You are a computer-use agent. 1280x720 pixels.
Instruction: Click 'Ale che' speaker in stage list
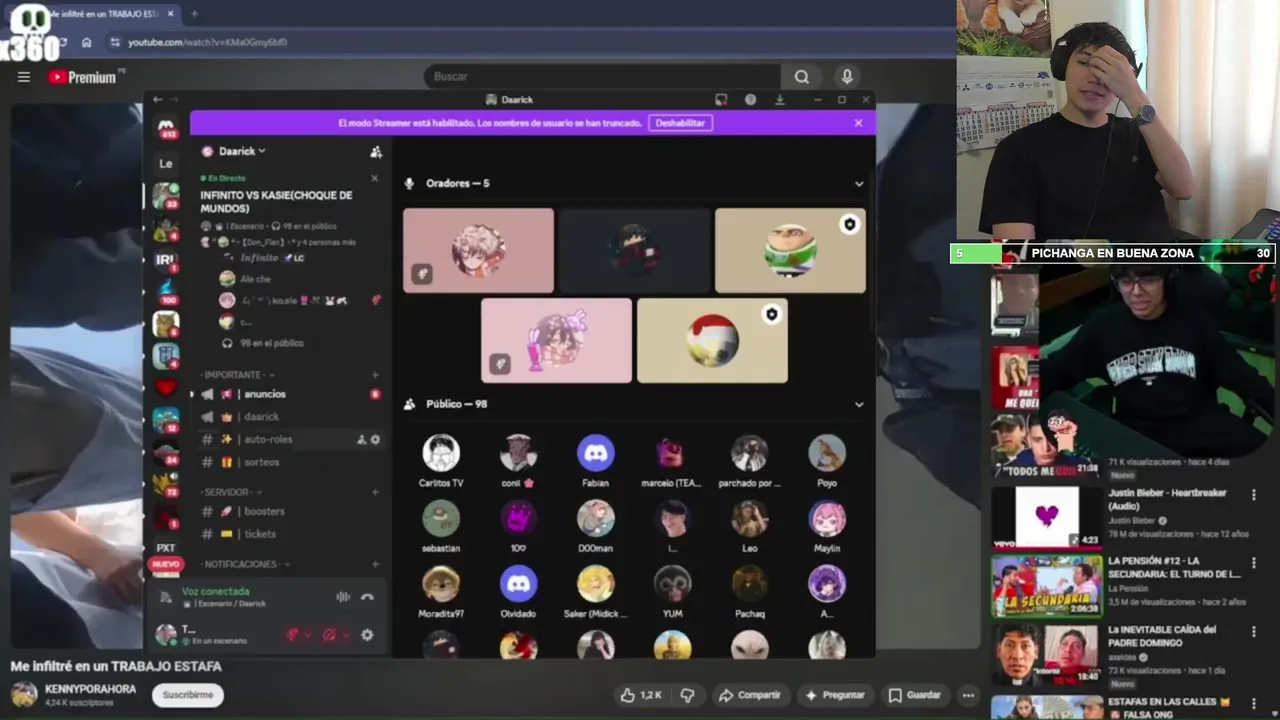(255, 279)
